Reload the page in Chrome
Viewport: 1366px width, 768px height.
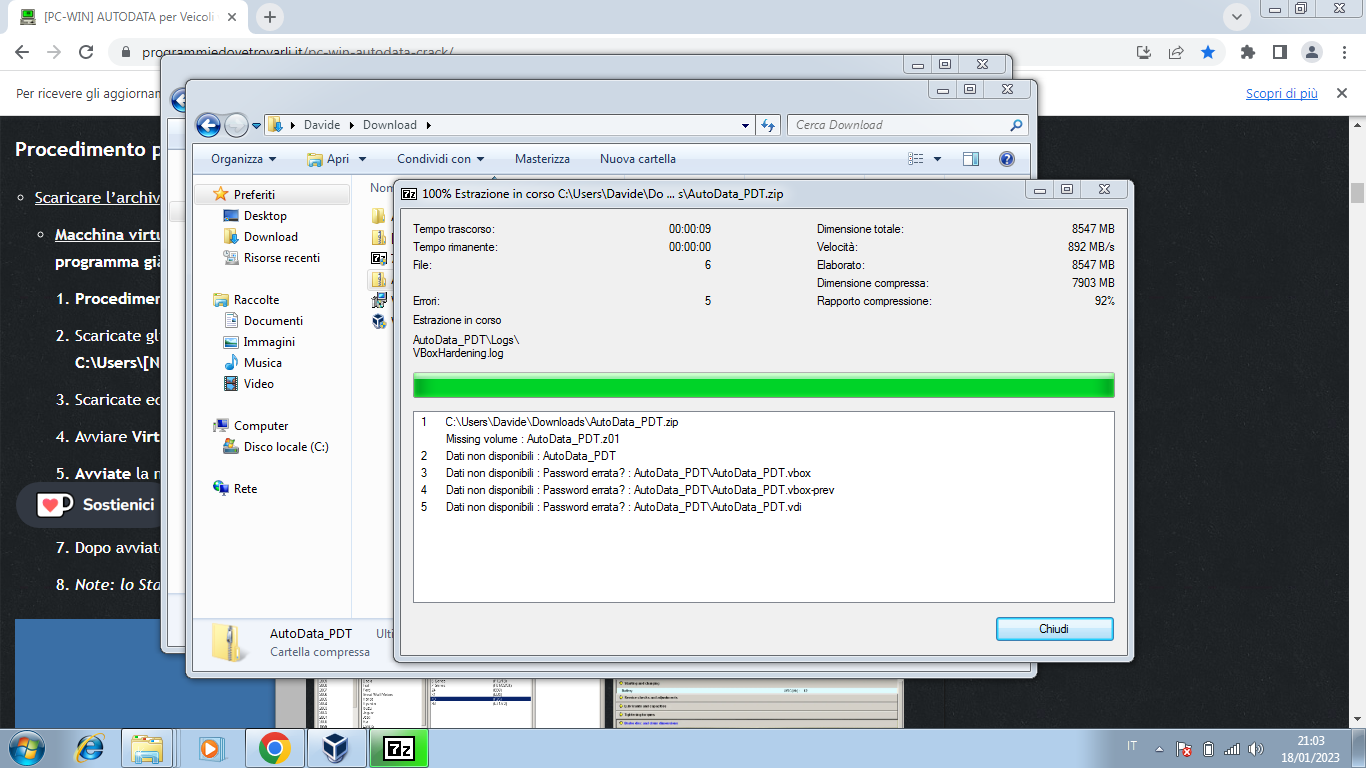(x=86, y=52)
